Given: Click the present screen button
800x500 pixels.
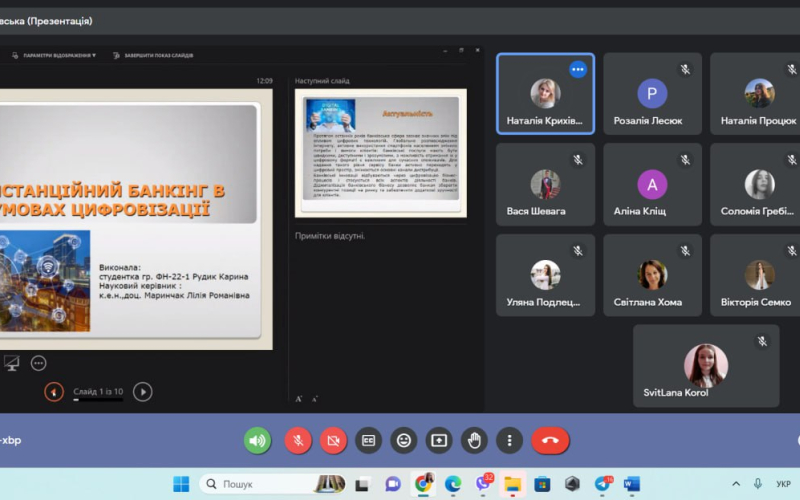Looking at the screenshot, I should (x=439, y=440).
